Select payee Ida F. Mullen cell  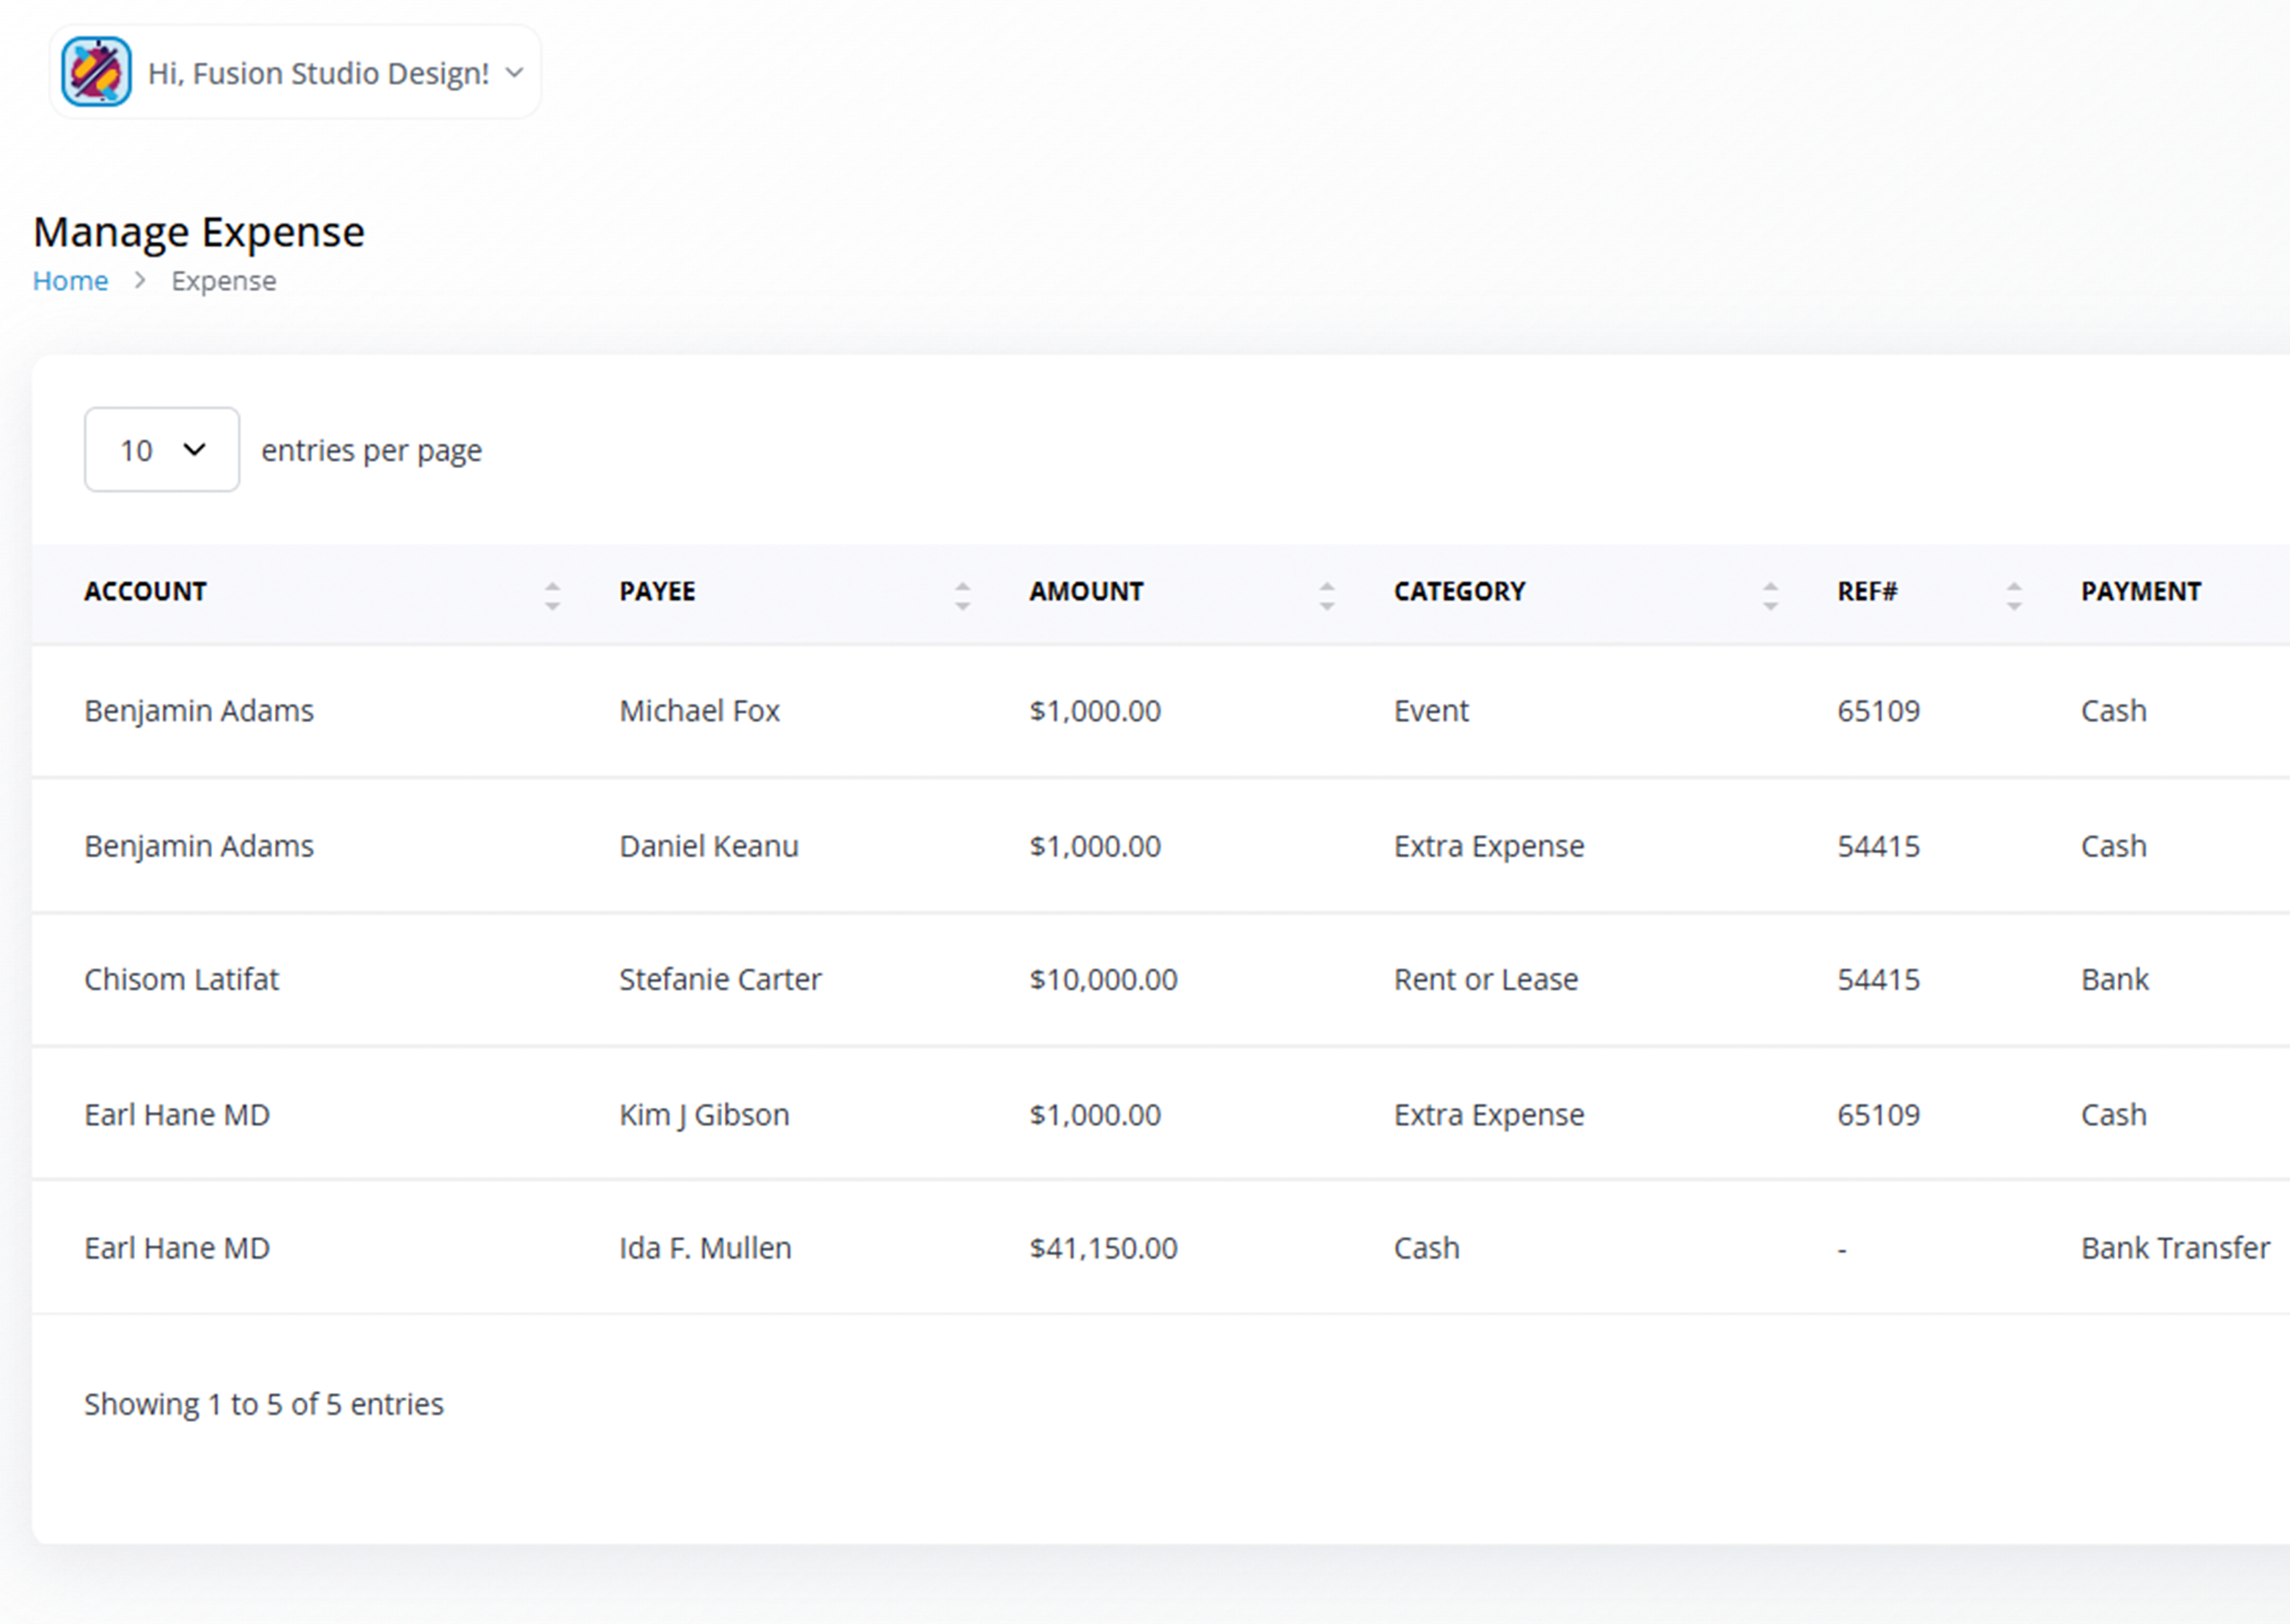pos(705,1248)
